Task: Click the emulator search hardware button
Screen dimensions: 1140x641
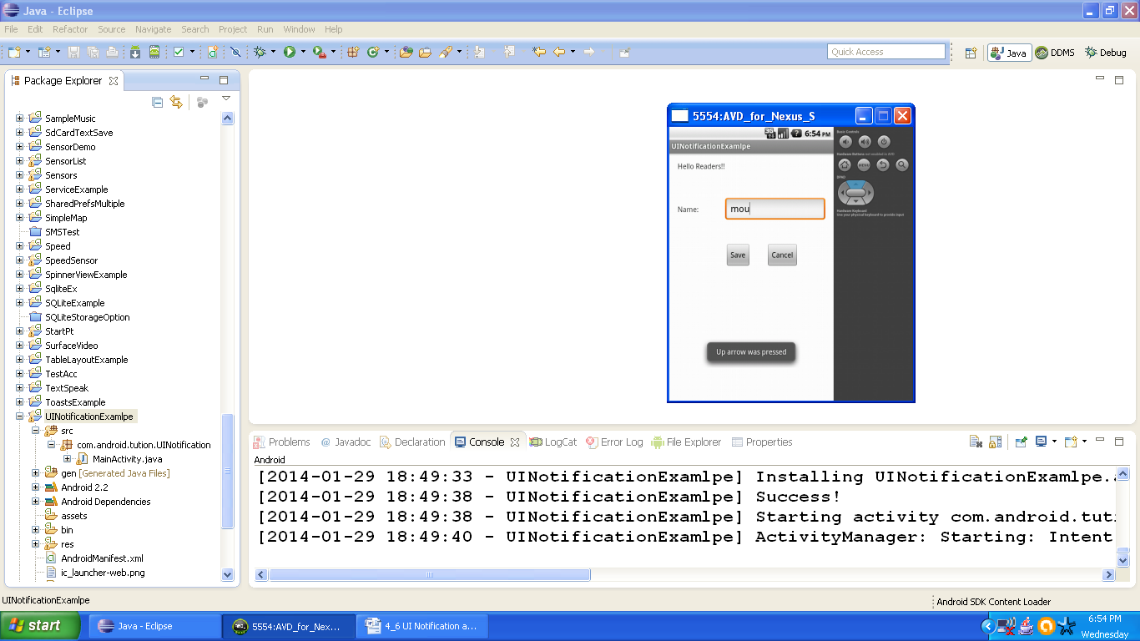Action: pyautogui.click(x=901, y=164)
